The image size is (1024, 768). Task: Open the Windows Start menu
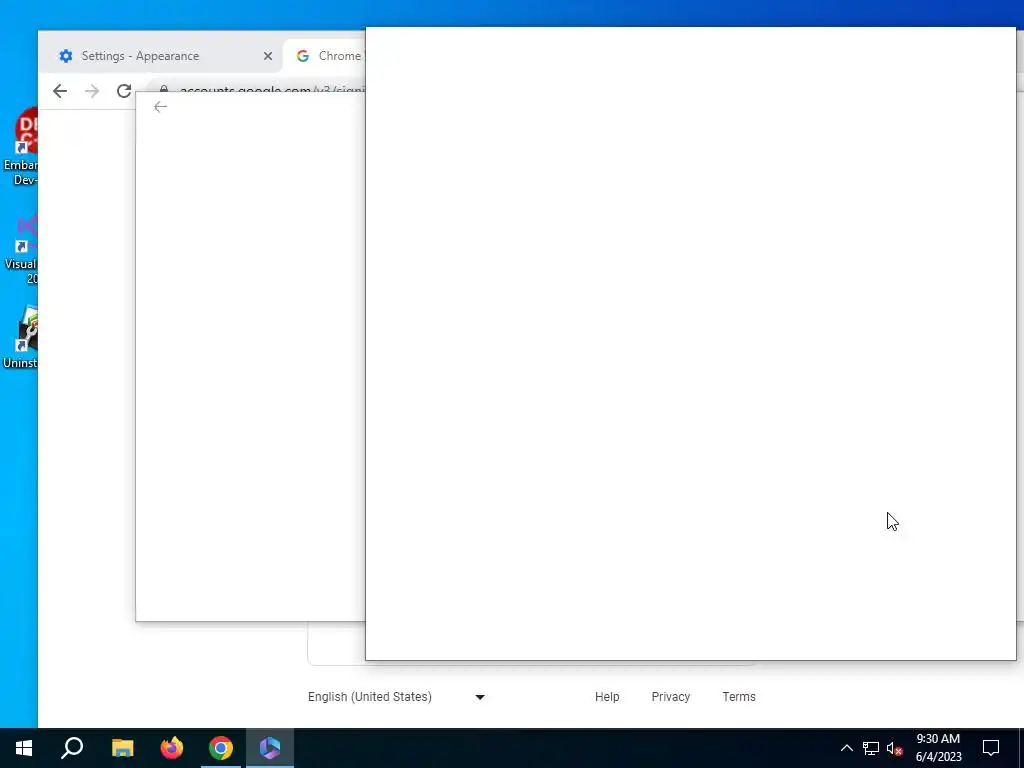24,748
